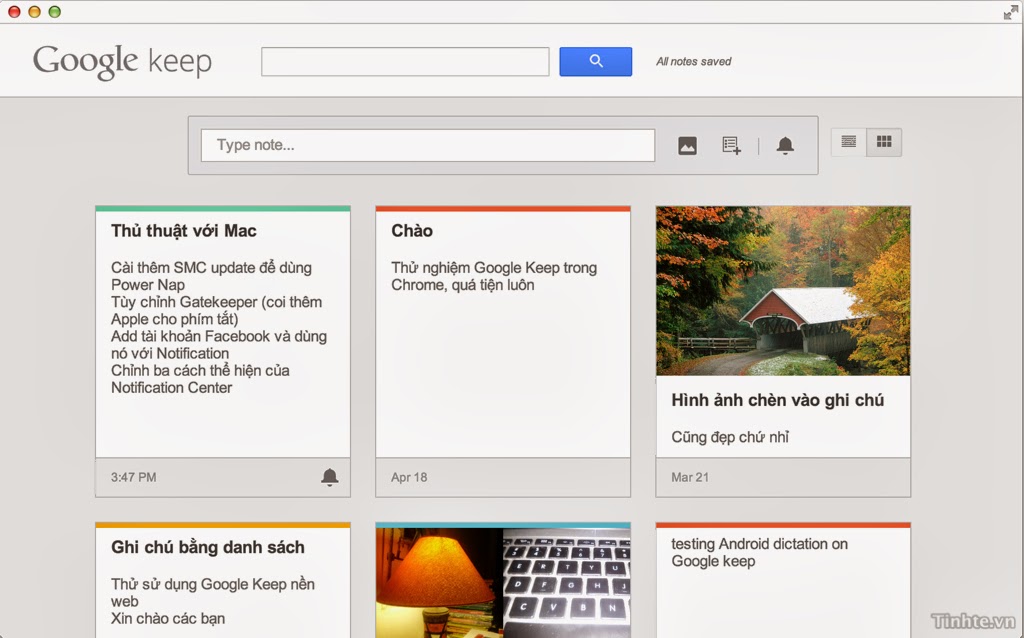Focus the search input field
Viewport: 1024px width, 638px height.
tap(405, 61)
